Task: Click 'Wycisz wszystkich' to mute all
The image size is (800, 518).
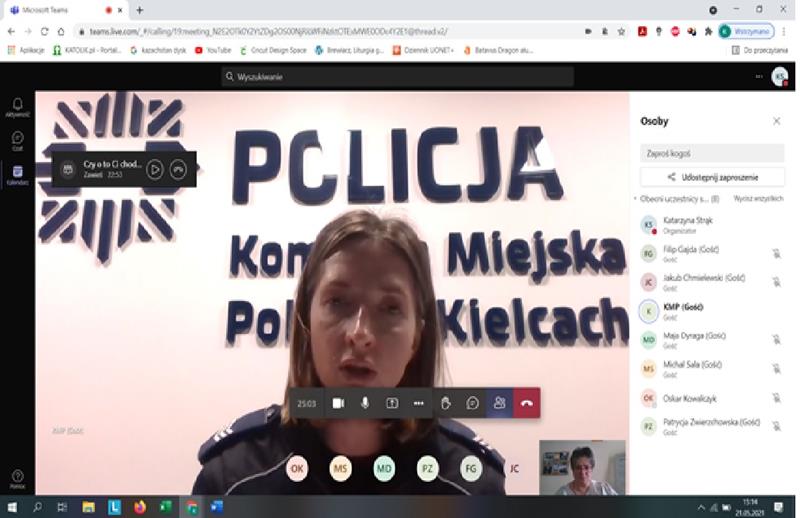Action: [758, 199]
